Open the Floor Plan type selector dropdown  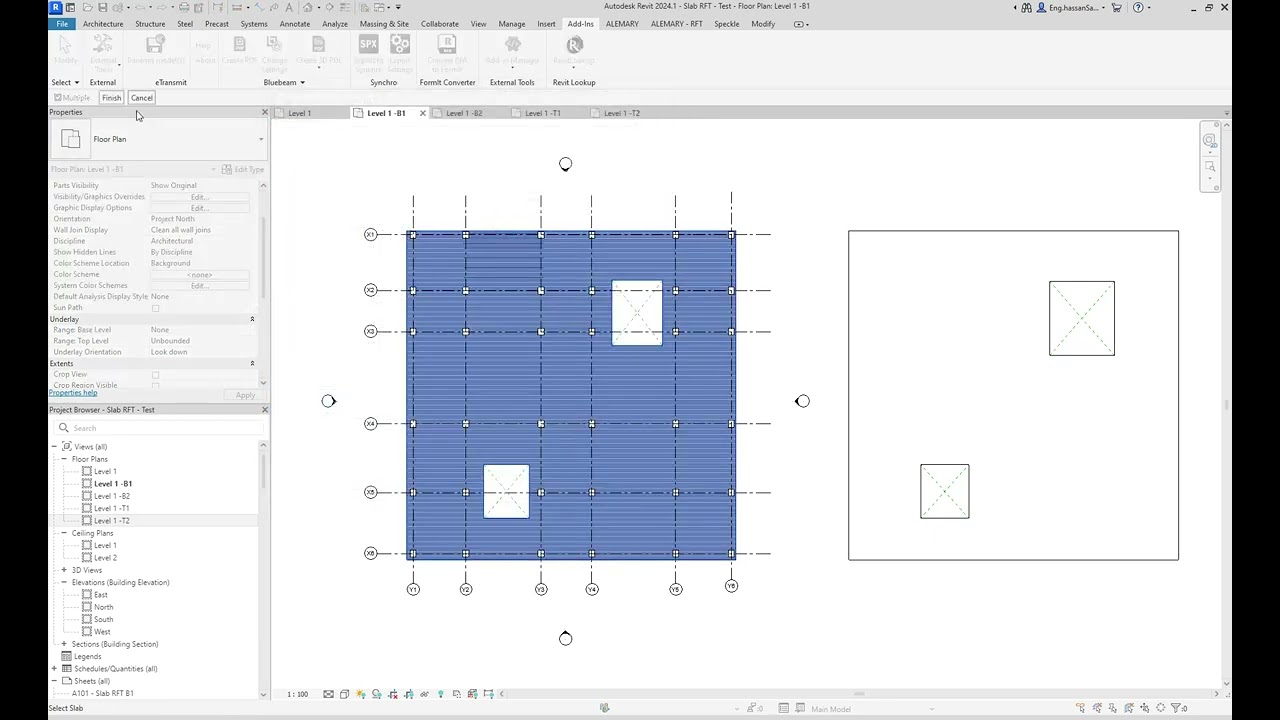[x=261, y=140]
